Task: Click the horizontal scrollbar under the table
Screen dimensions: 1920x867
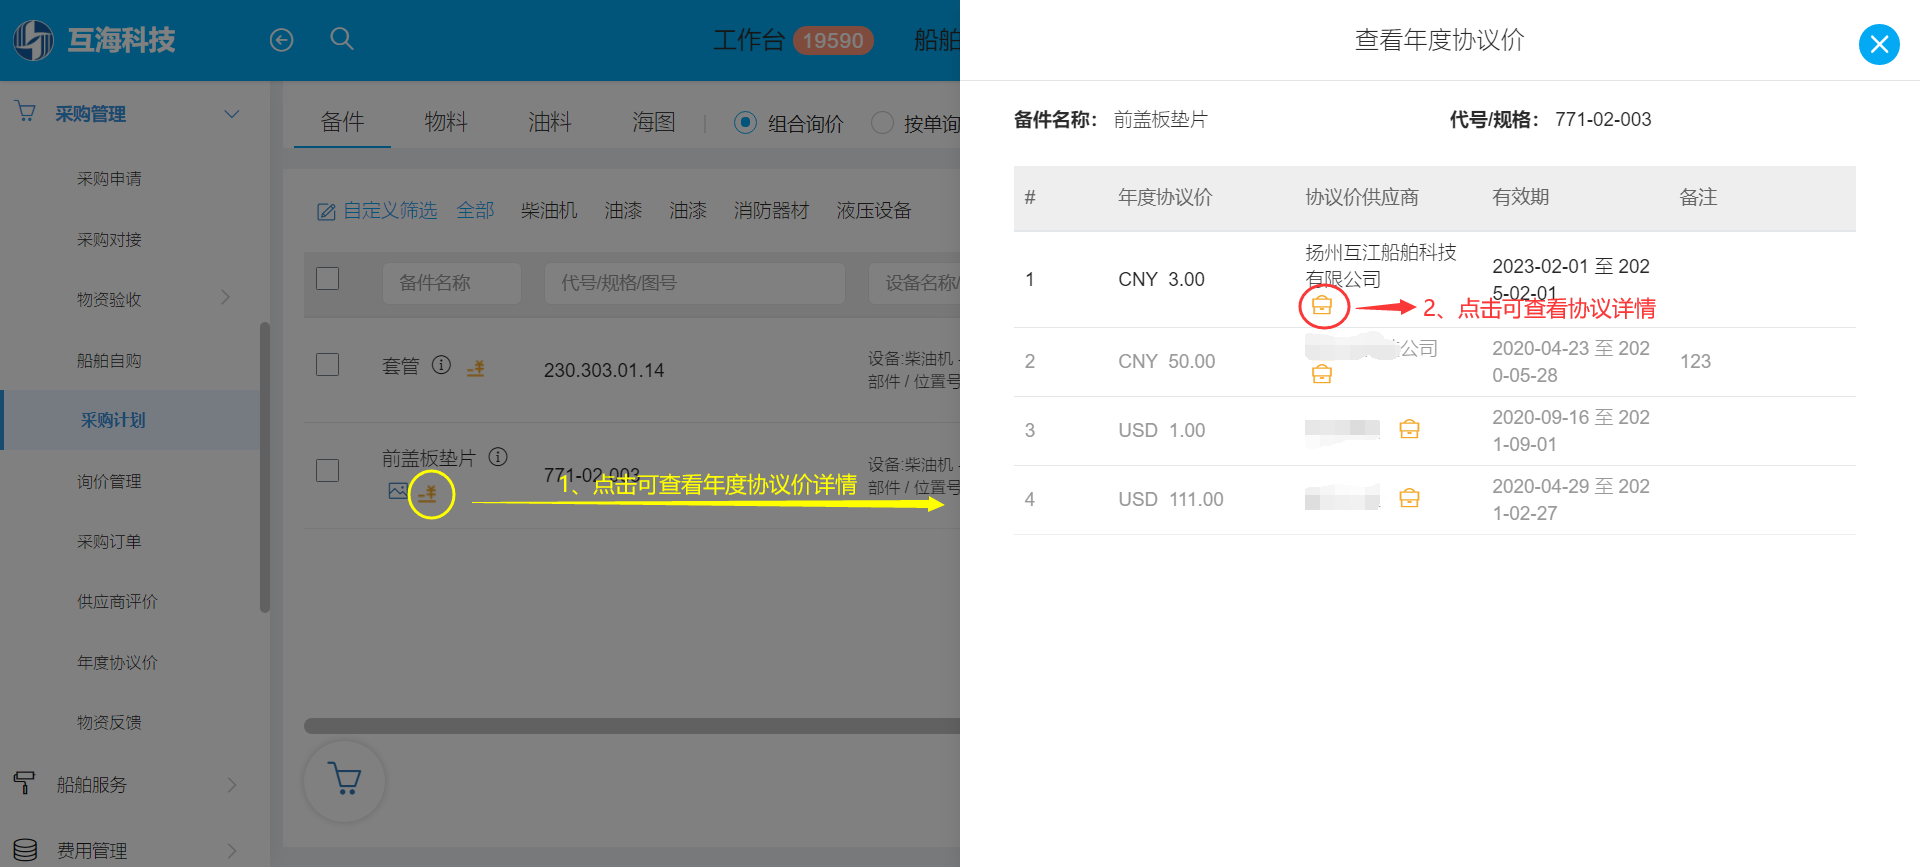Action: point(632,726)
